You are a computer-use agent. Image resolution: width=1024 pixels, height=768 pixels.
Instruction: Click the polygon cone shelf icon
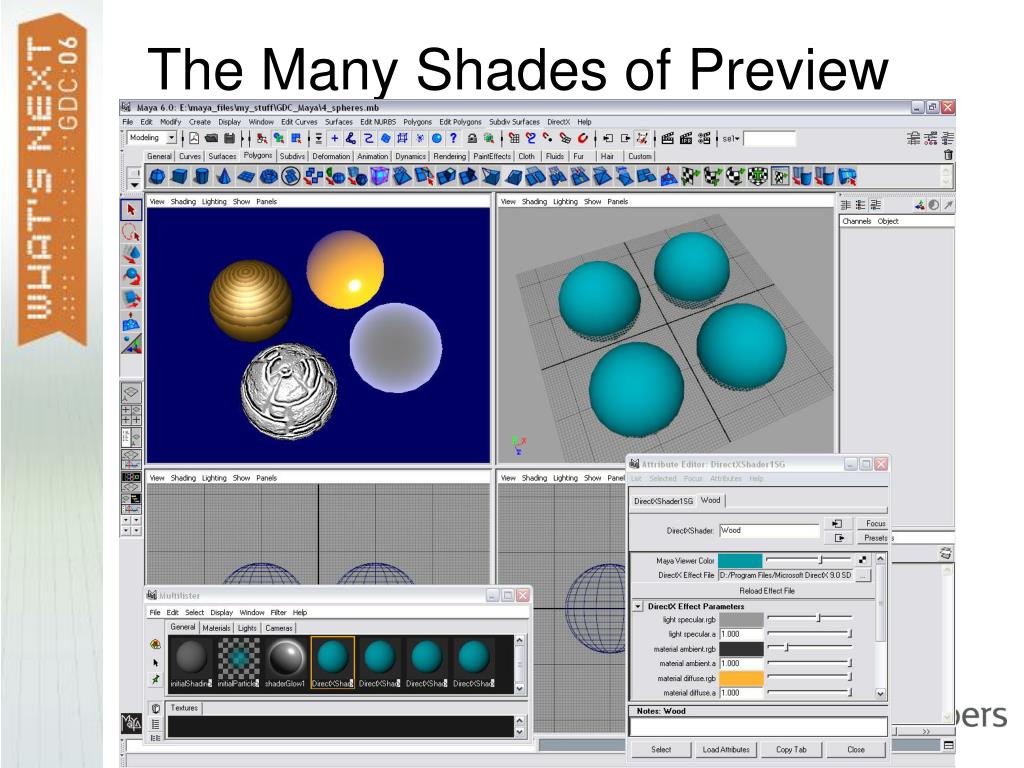click(x=224, y=176)
